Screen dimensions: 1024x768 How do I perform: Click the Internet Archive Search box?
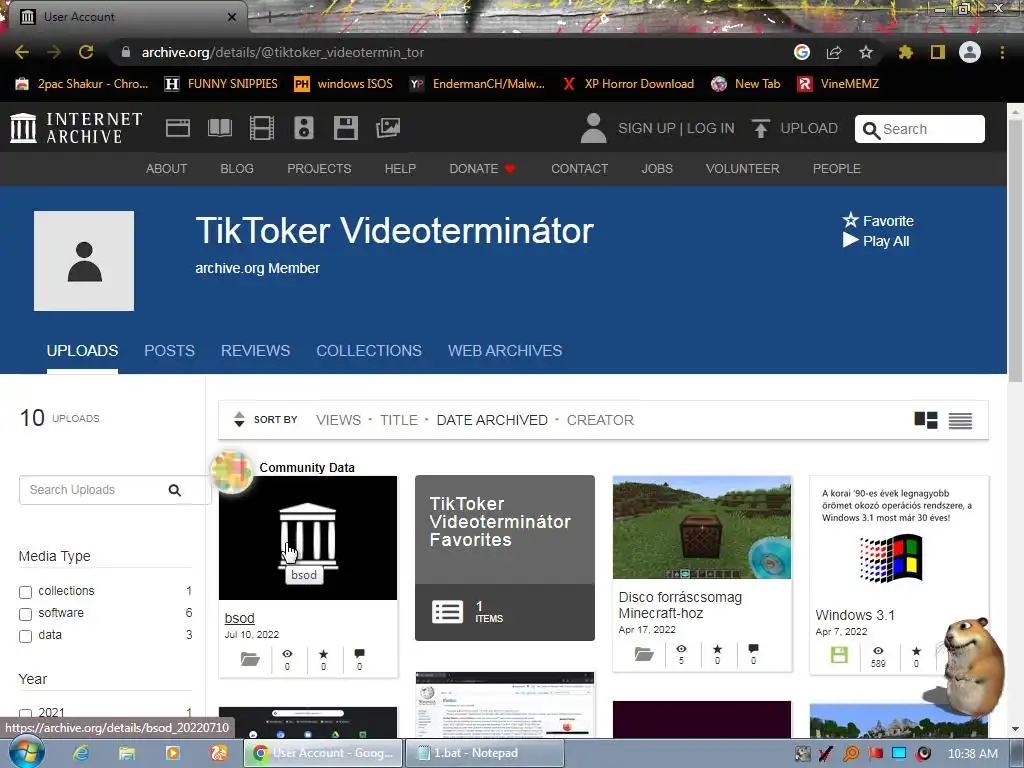[x=920, y=129]
